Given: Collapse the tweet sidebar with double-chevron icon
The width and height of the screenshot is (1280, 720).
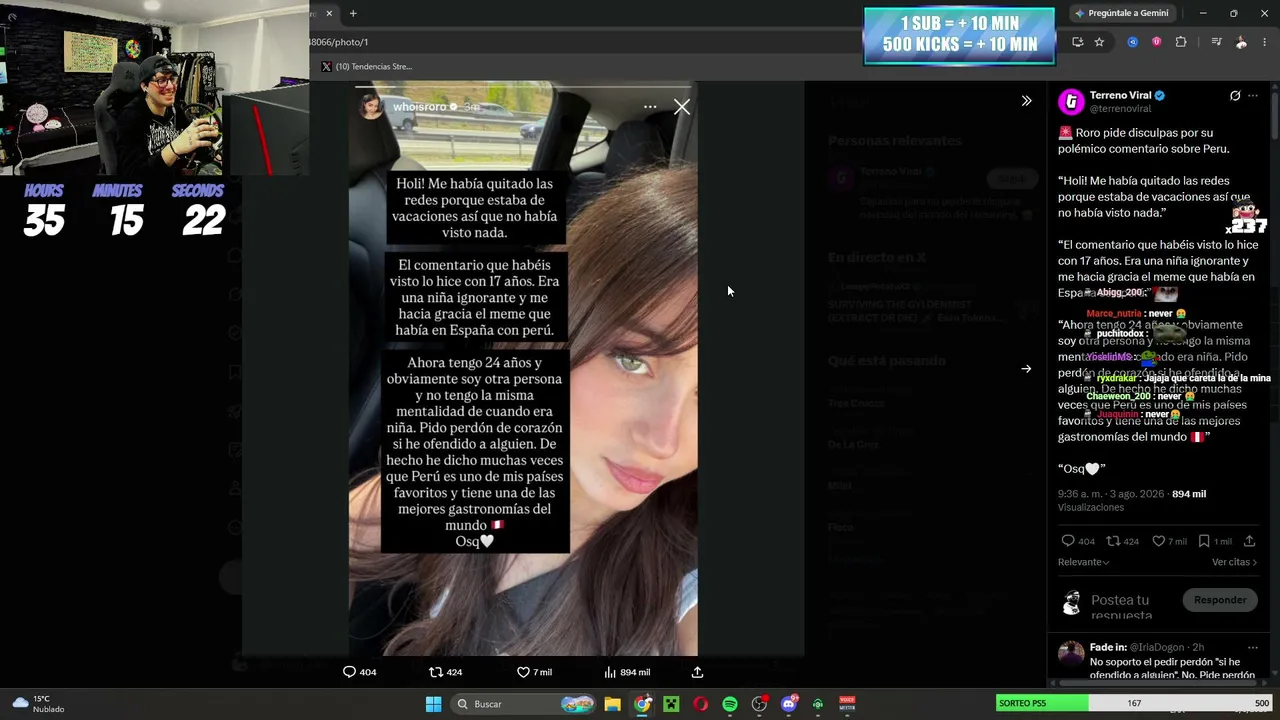Looking at the screenshot, I should pyautogui.click(x=1026, y=101).
